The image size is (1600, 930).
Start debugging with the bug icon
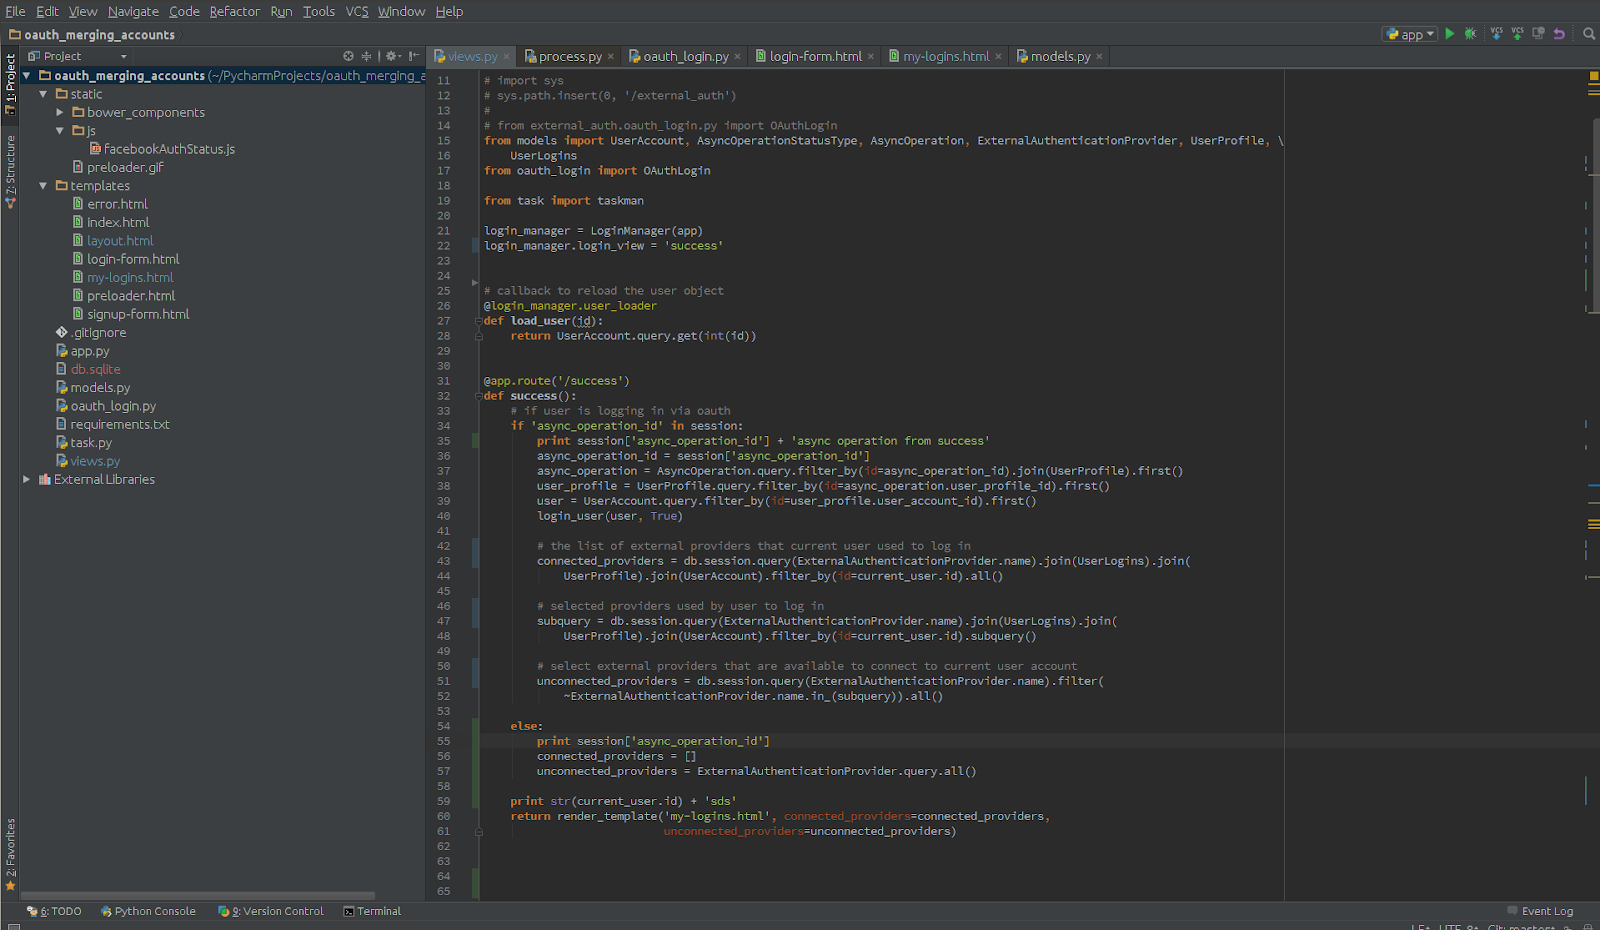pos(1470,34)
